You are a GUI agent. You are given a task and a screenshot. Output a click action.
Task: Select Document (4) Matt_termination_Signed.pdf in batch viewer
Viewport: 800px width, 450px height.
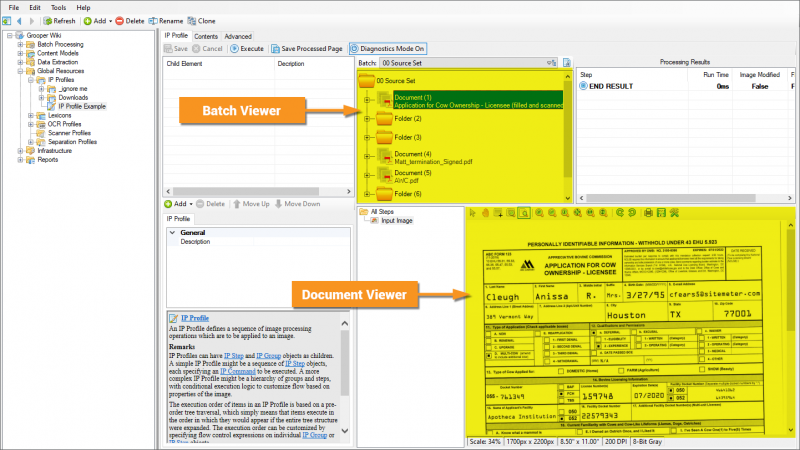(433, 158)
